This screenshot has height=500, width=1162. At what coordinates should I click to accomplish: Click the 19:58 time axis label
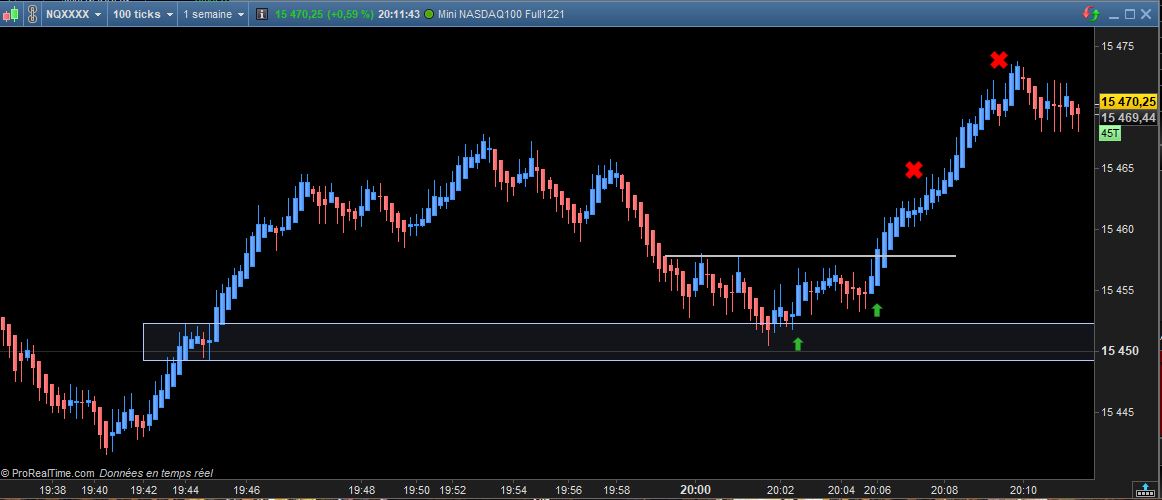[617, 490]
